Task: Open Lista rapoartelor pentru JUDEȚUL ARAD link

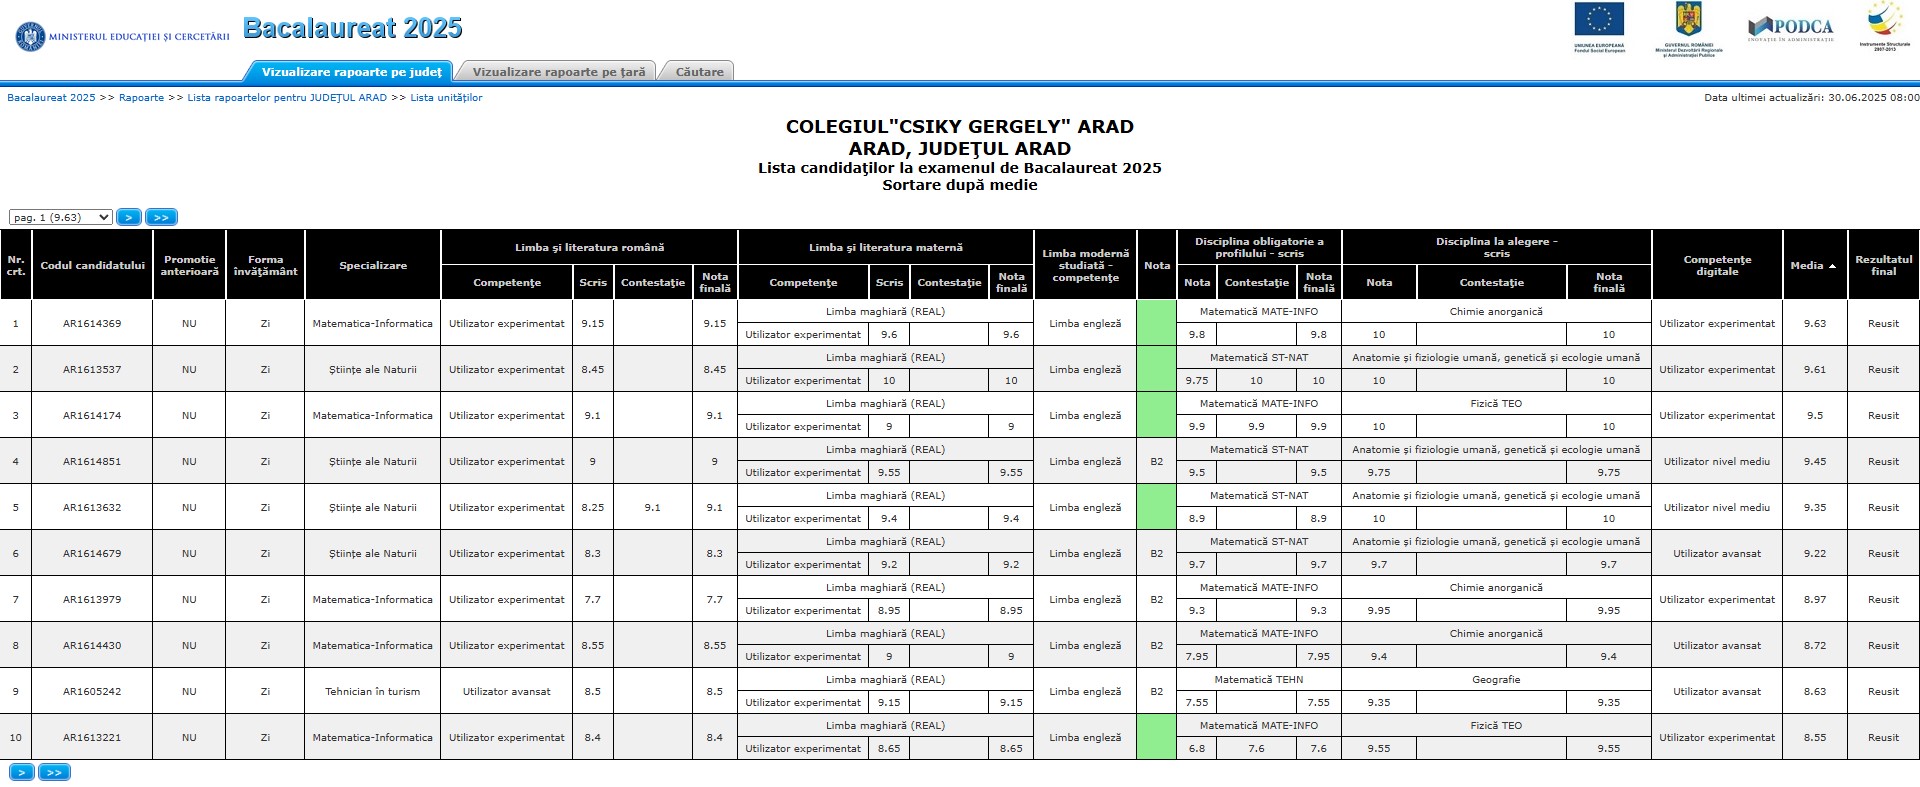Action: coord(287,98)
